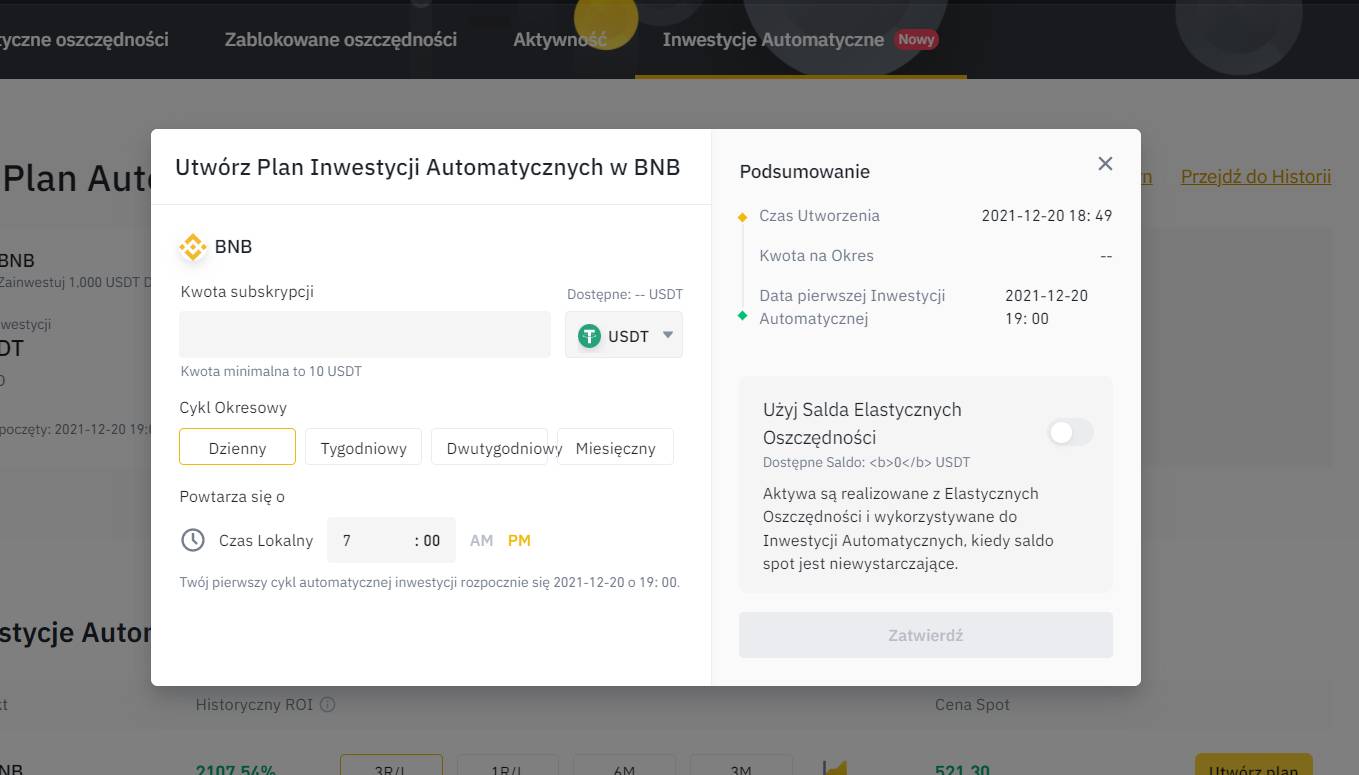Expand the USDT currency dropdown arrow
Screen dimensions: 1359x775
[x=668, y=335]
